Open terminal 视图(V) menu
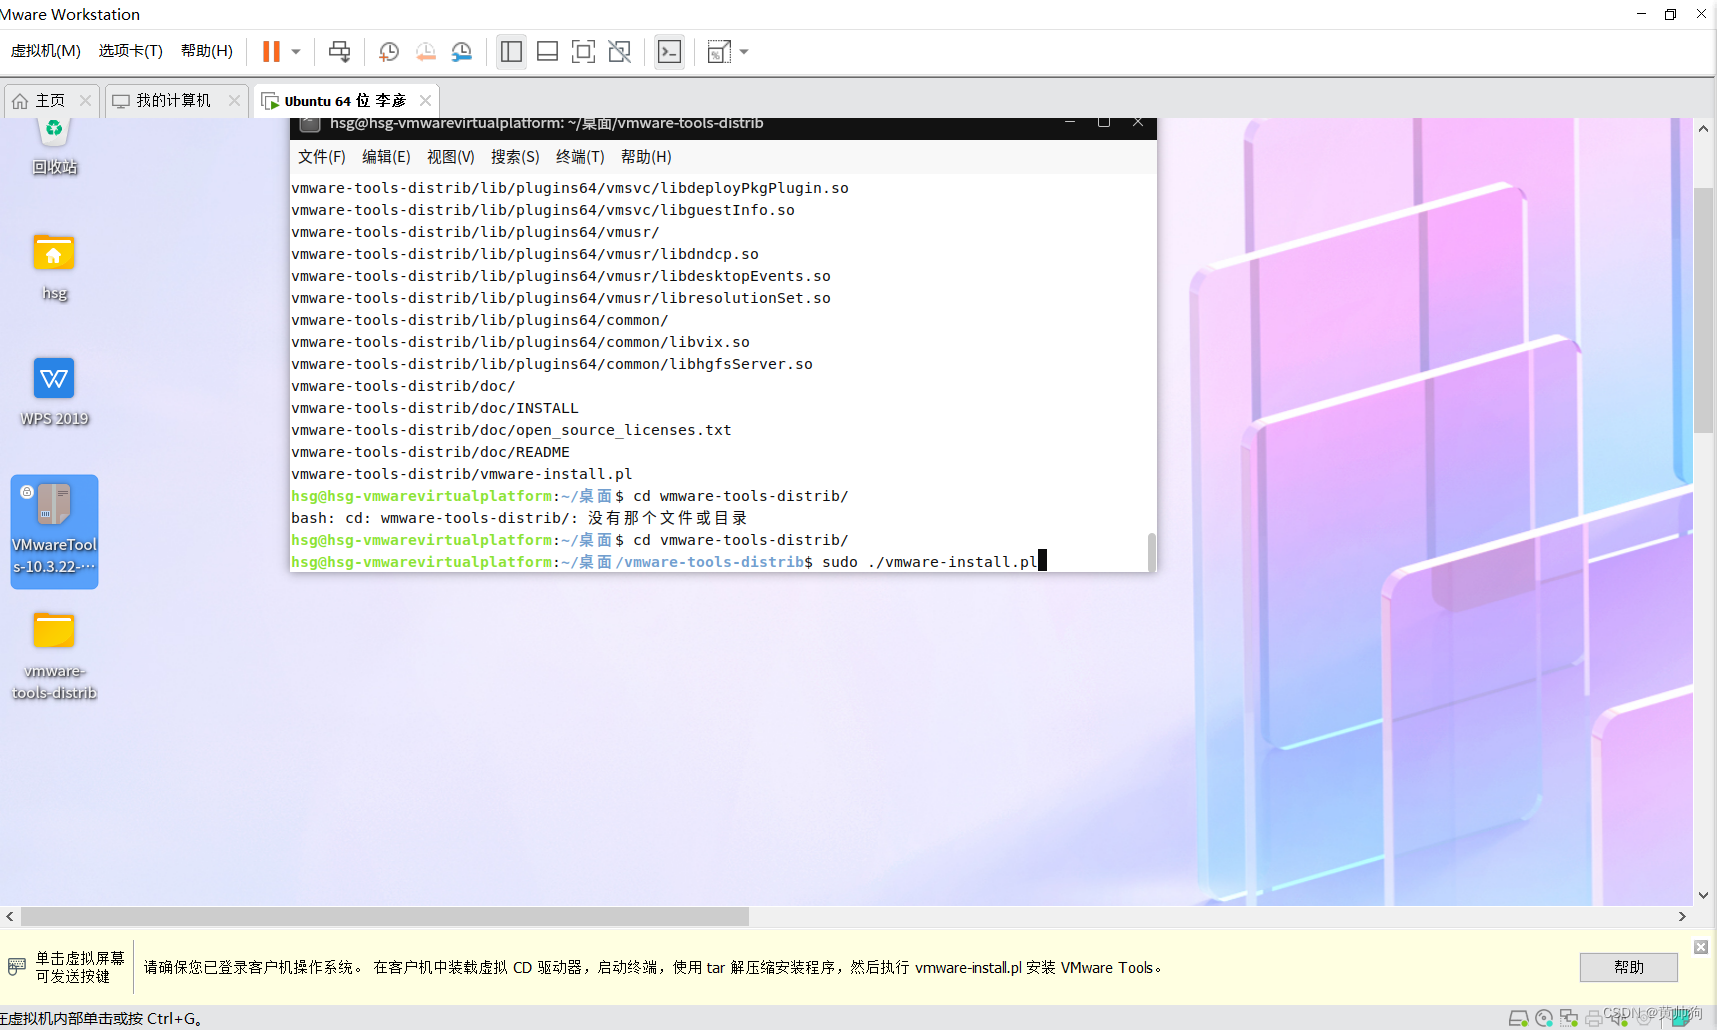Viewport: 1717px width, 1030px height. click(451, 157)
